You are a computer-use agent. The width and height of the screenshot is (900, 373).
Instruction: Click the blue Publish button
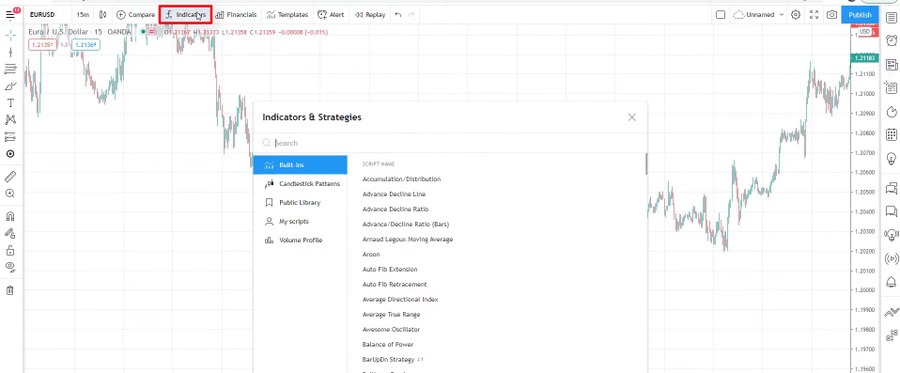point(859,15)
